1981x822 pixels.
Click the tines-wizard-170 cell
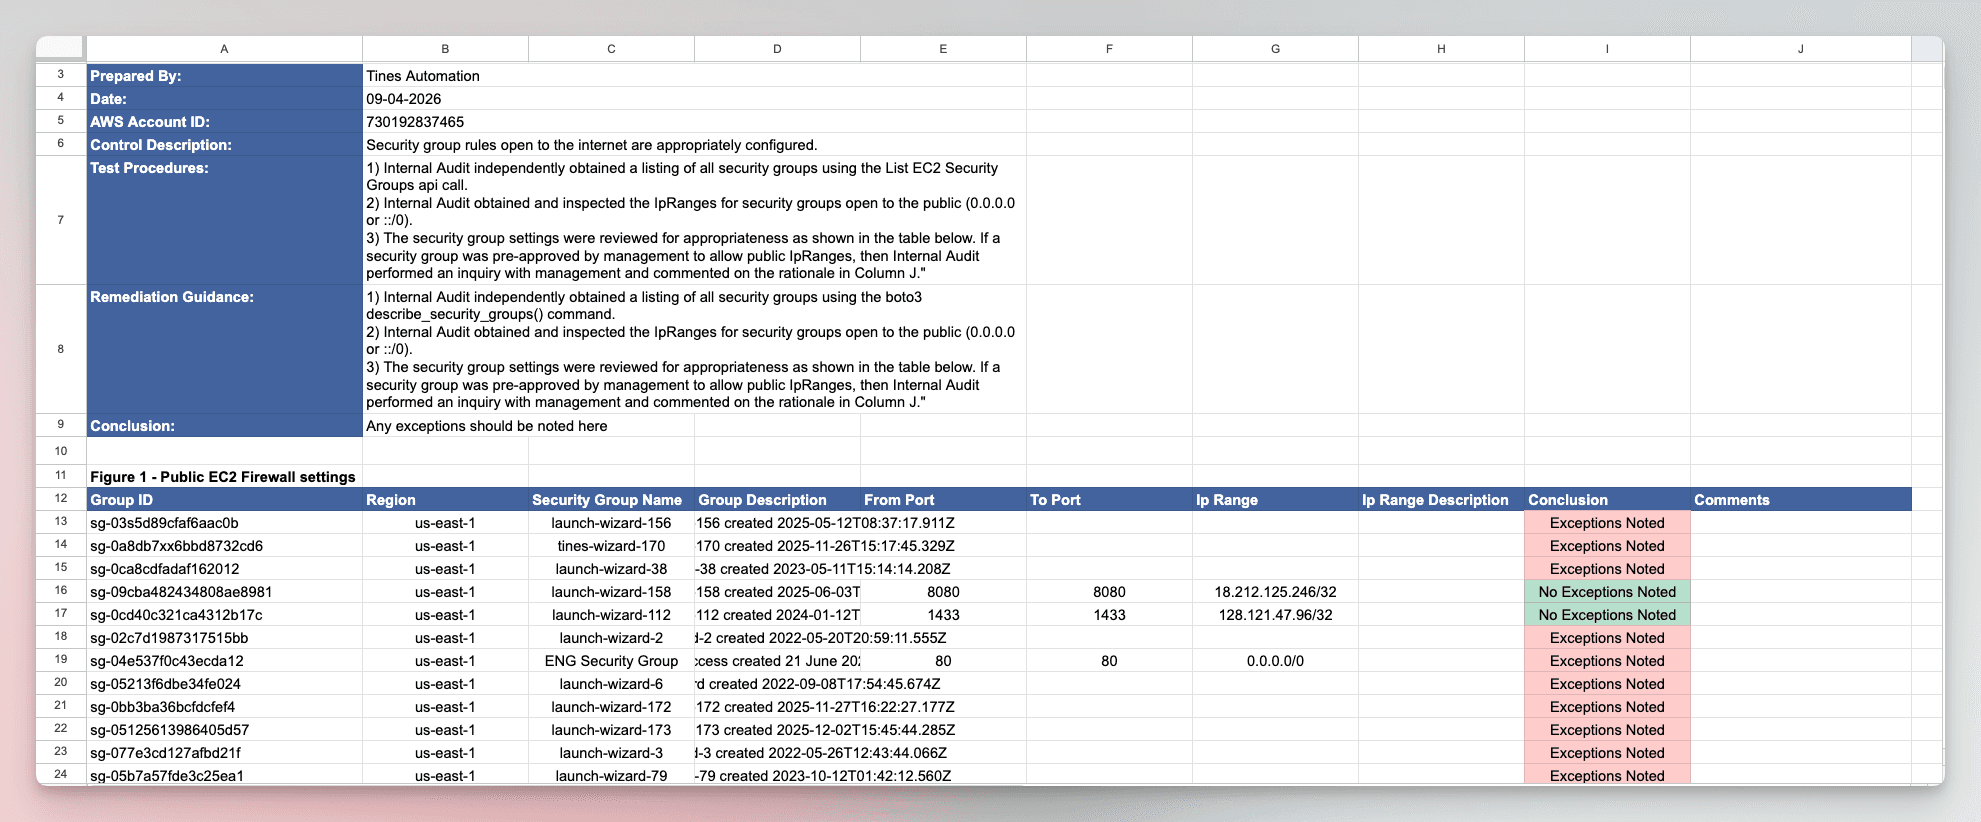click(611, 545)
